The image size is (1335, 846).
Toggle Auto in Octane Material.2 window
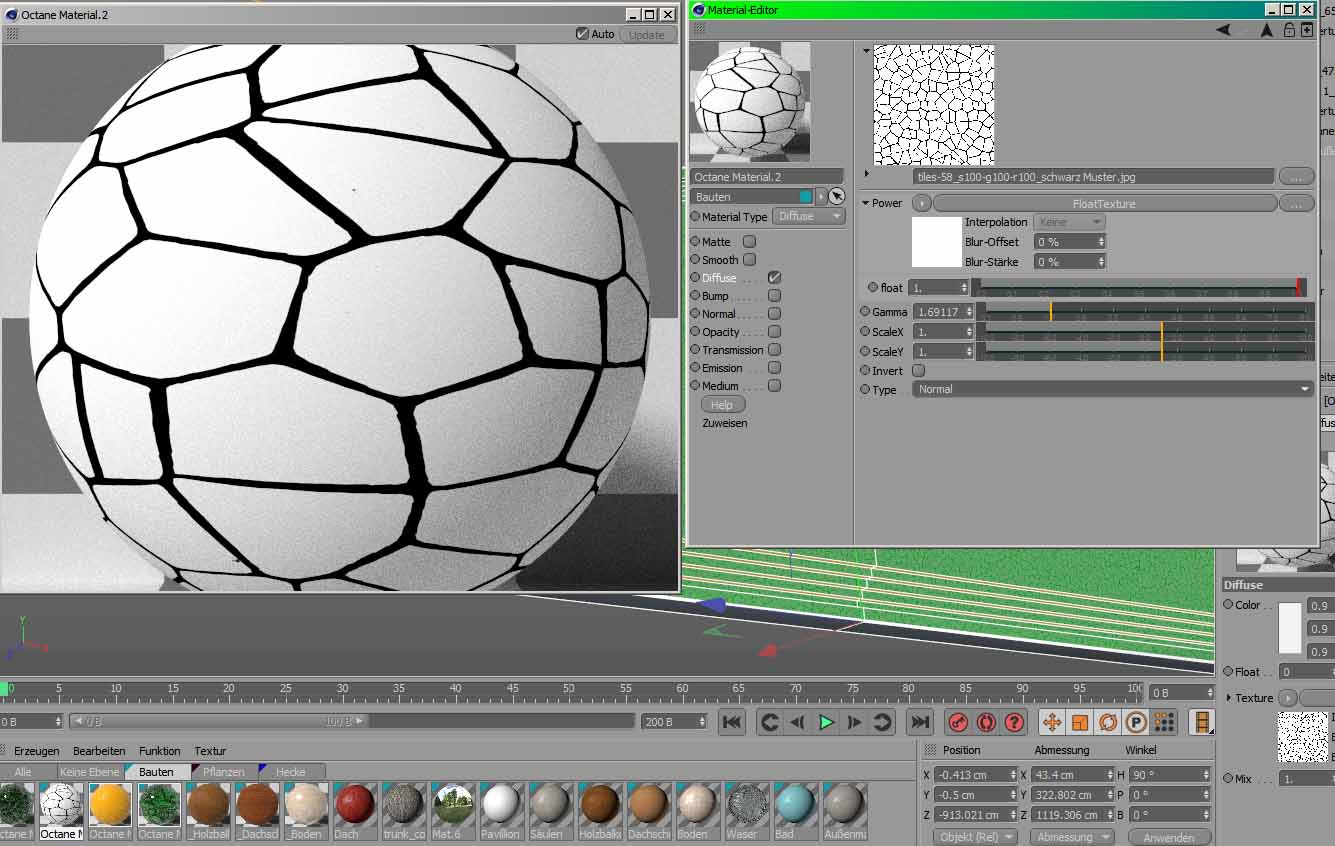click(582, 34)
